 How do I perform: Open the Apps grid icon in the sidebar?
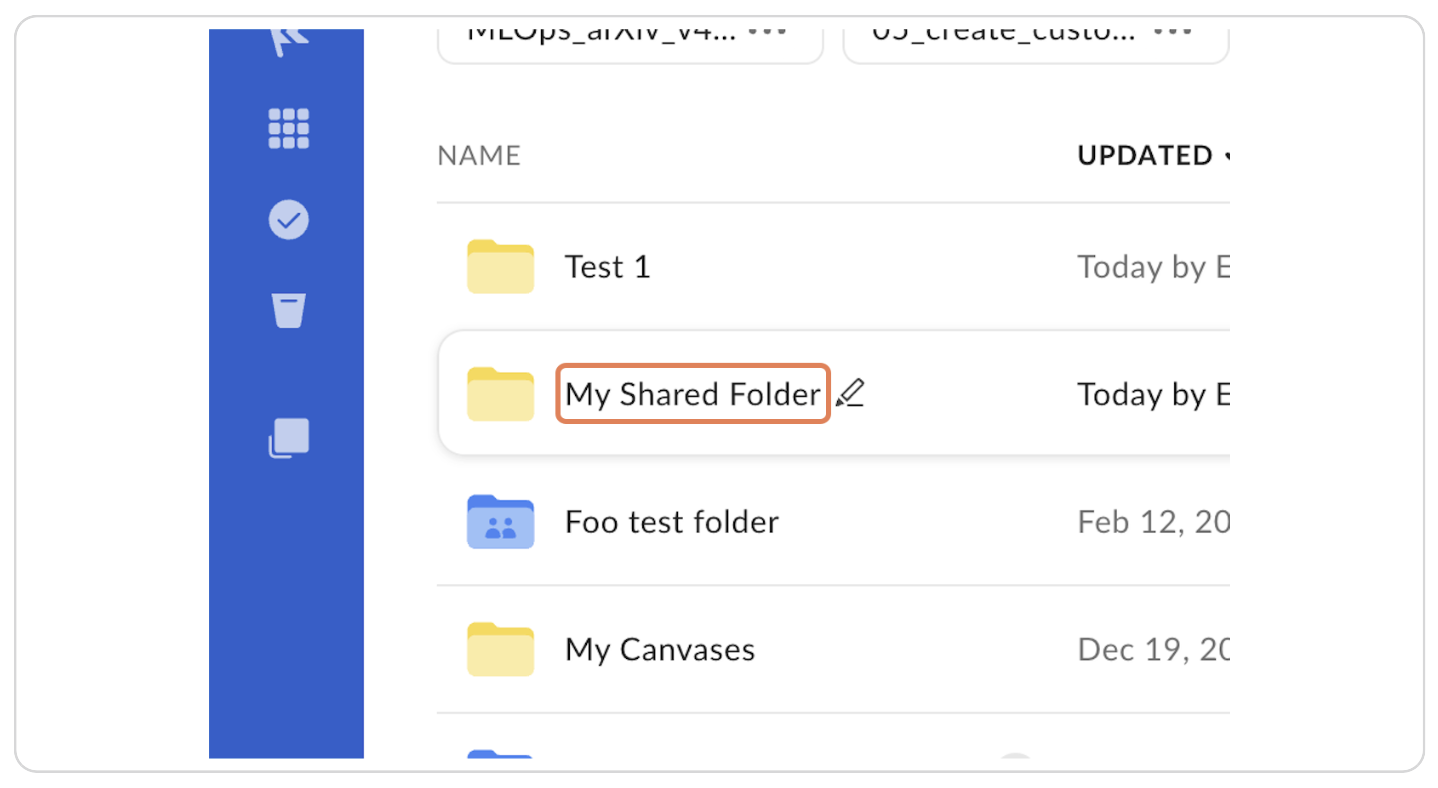point(288,128)
